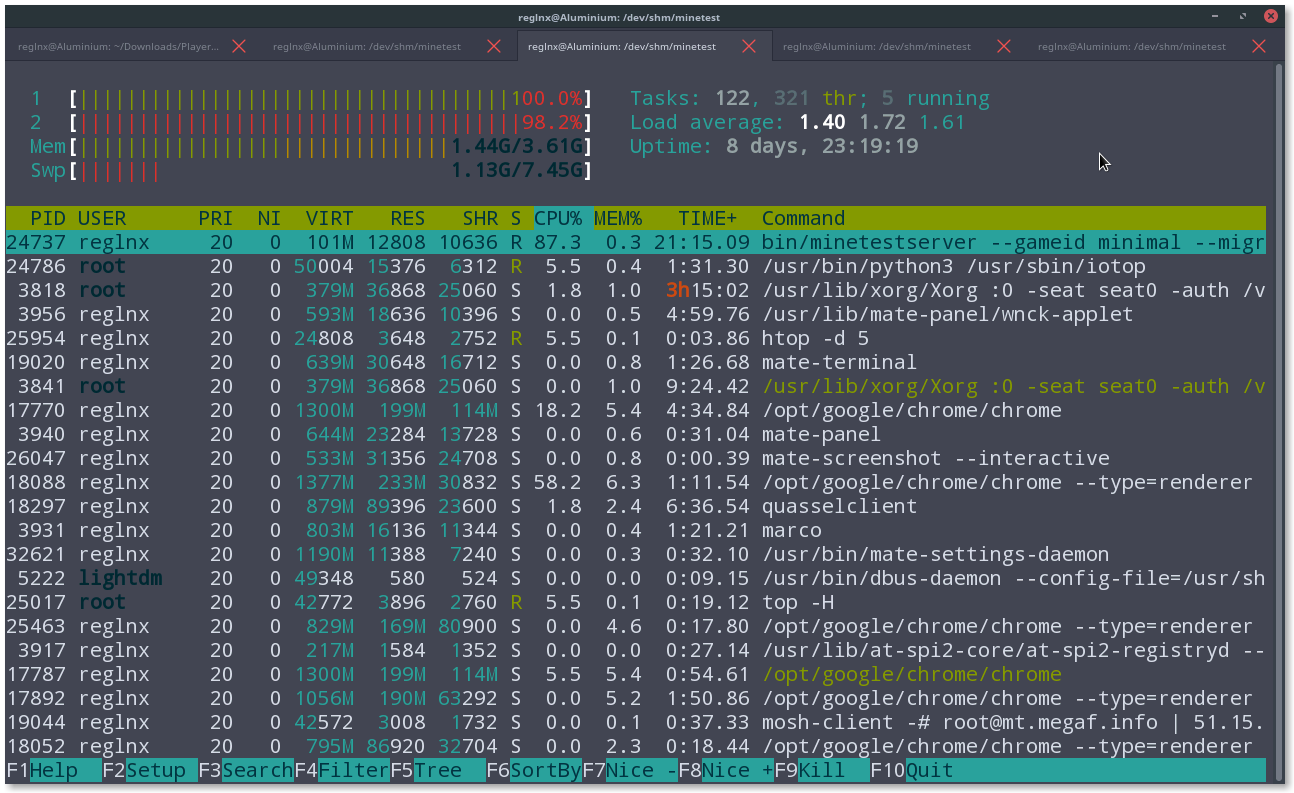Click the Swp usage meter bar
Image resolution: width=1294 pixels, height=793 pixels.
(331, 170)
